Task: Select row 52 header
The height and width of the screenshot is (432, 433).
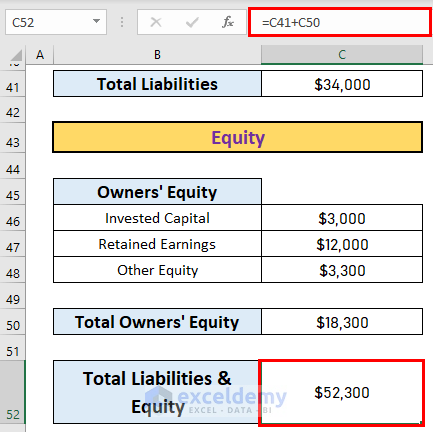Action: 13,392
